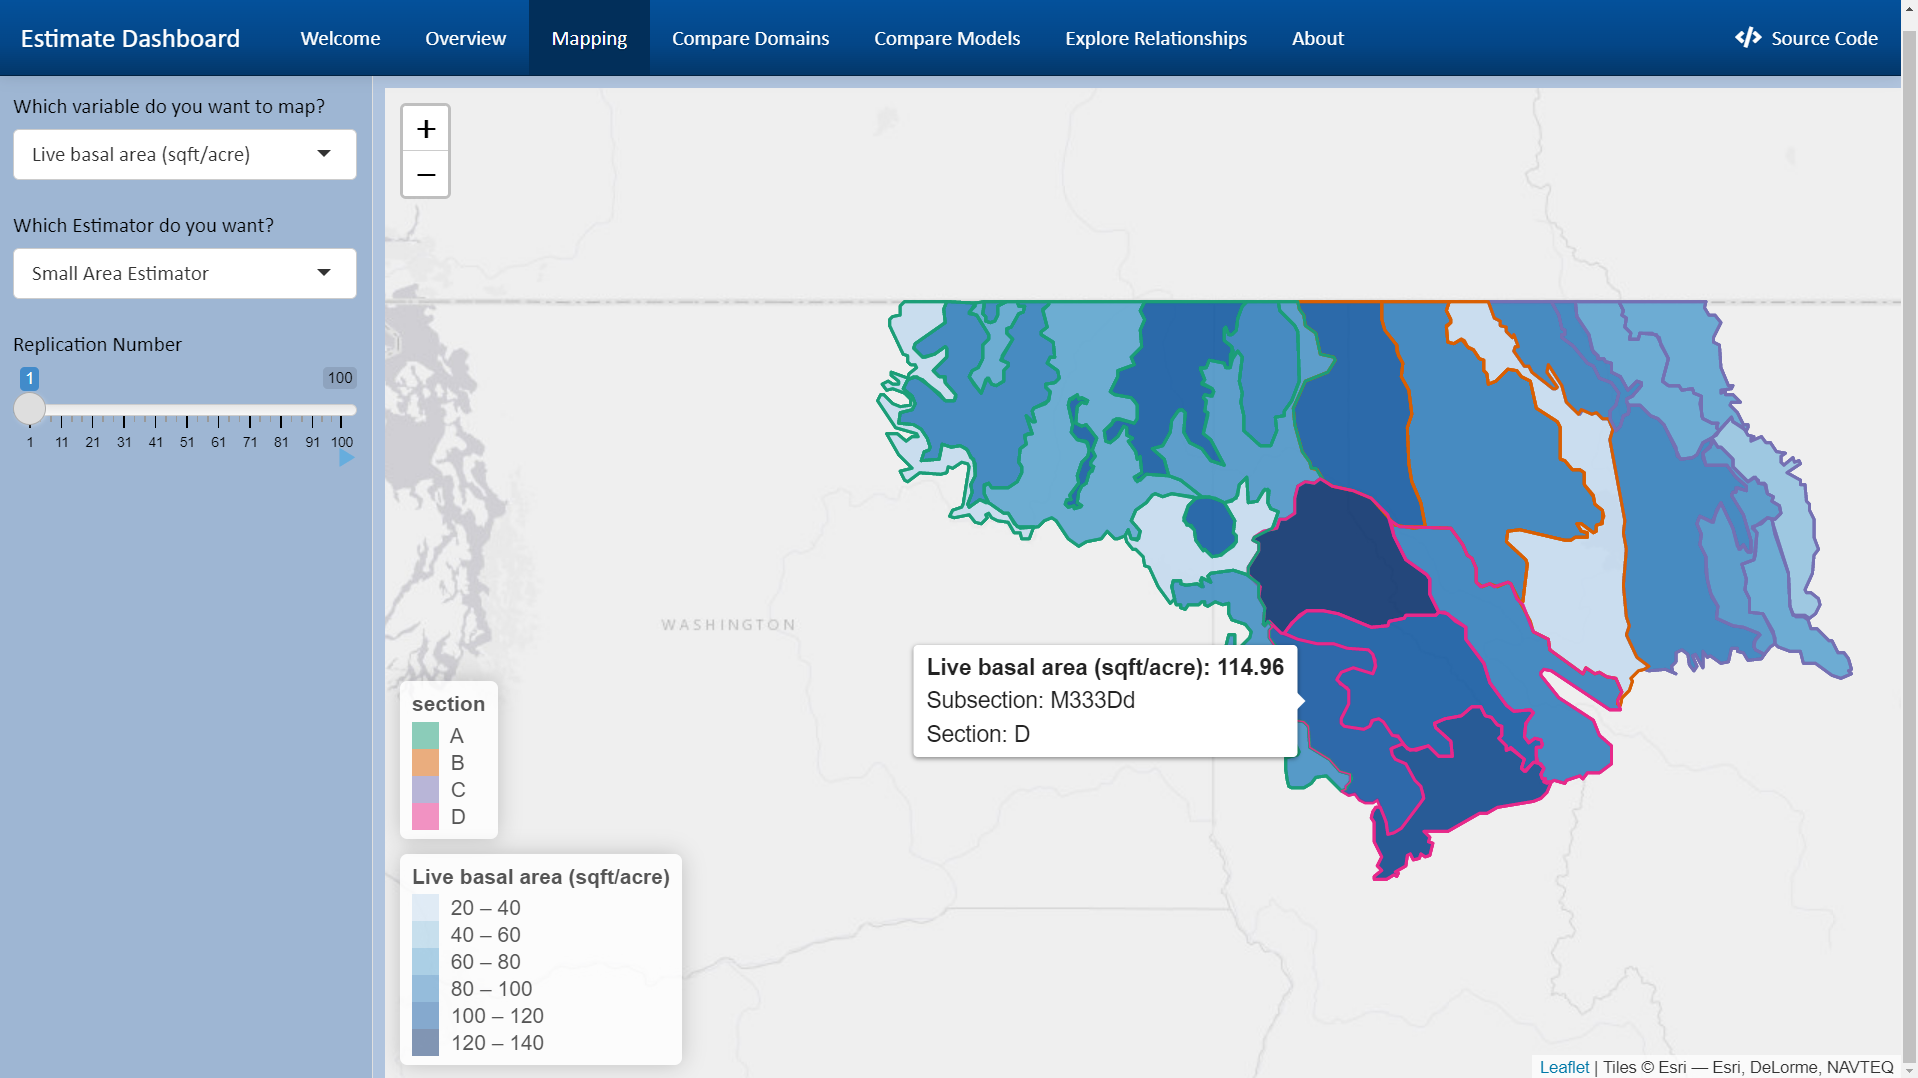Image resolution: width=1918 pixels, height=1078 pixels.
Task: Zoom out the map with minus button
Action: 426,175
